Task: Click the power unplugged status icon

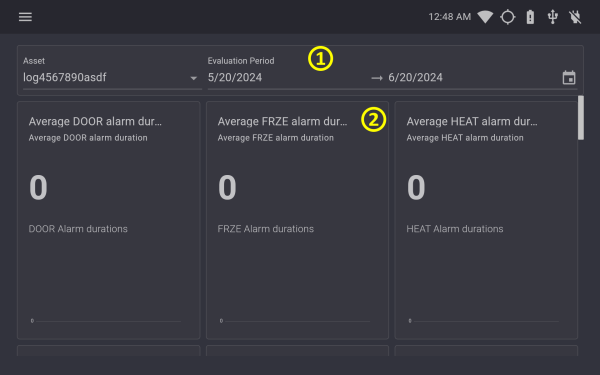Action: pos(575,17)
